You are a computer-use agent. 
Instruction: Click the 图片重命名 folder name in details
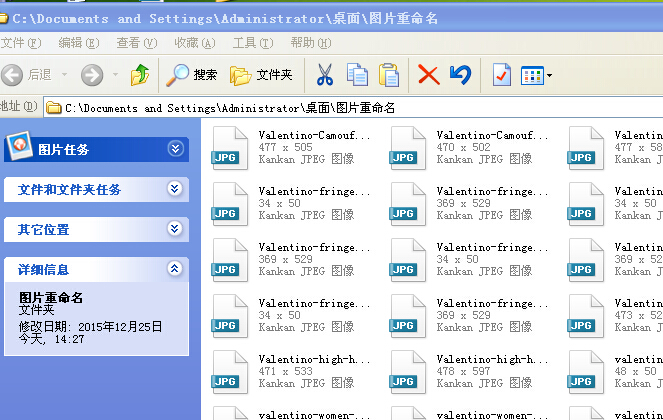51,297
